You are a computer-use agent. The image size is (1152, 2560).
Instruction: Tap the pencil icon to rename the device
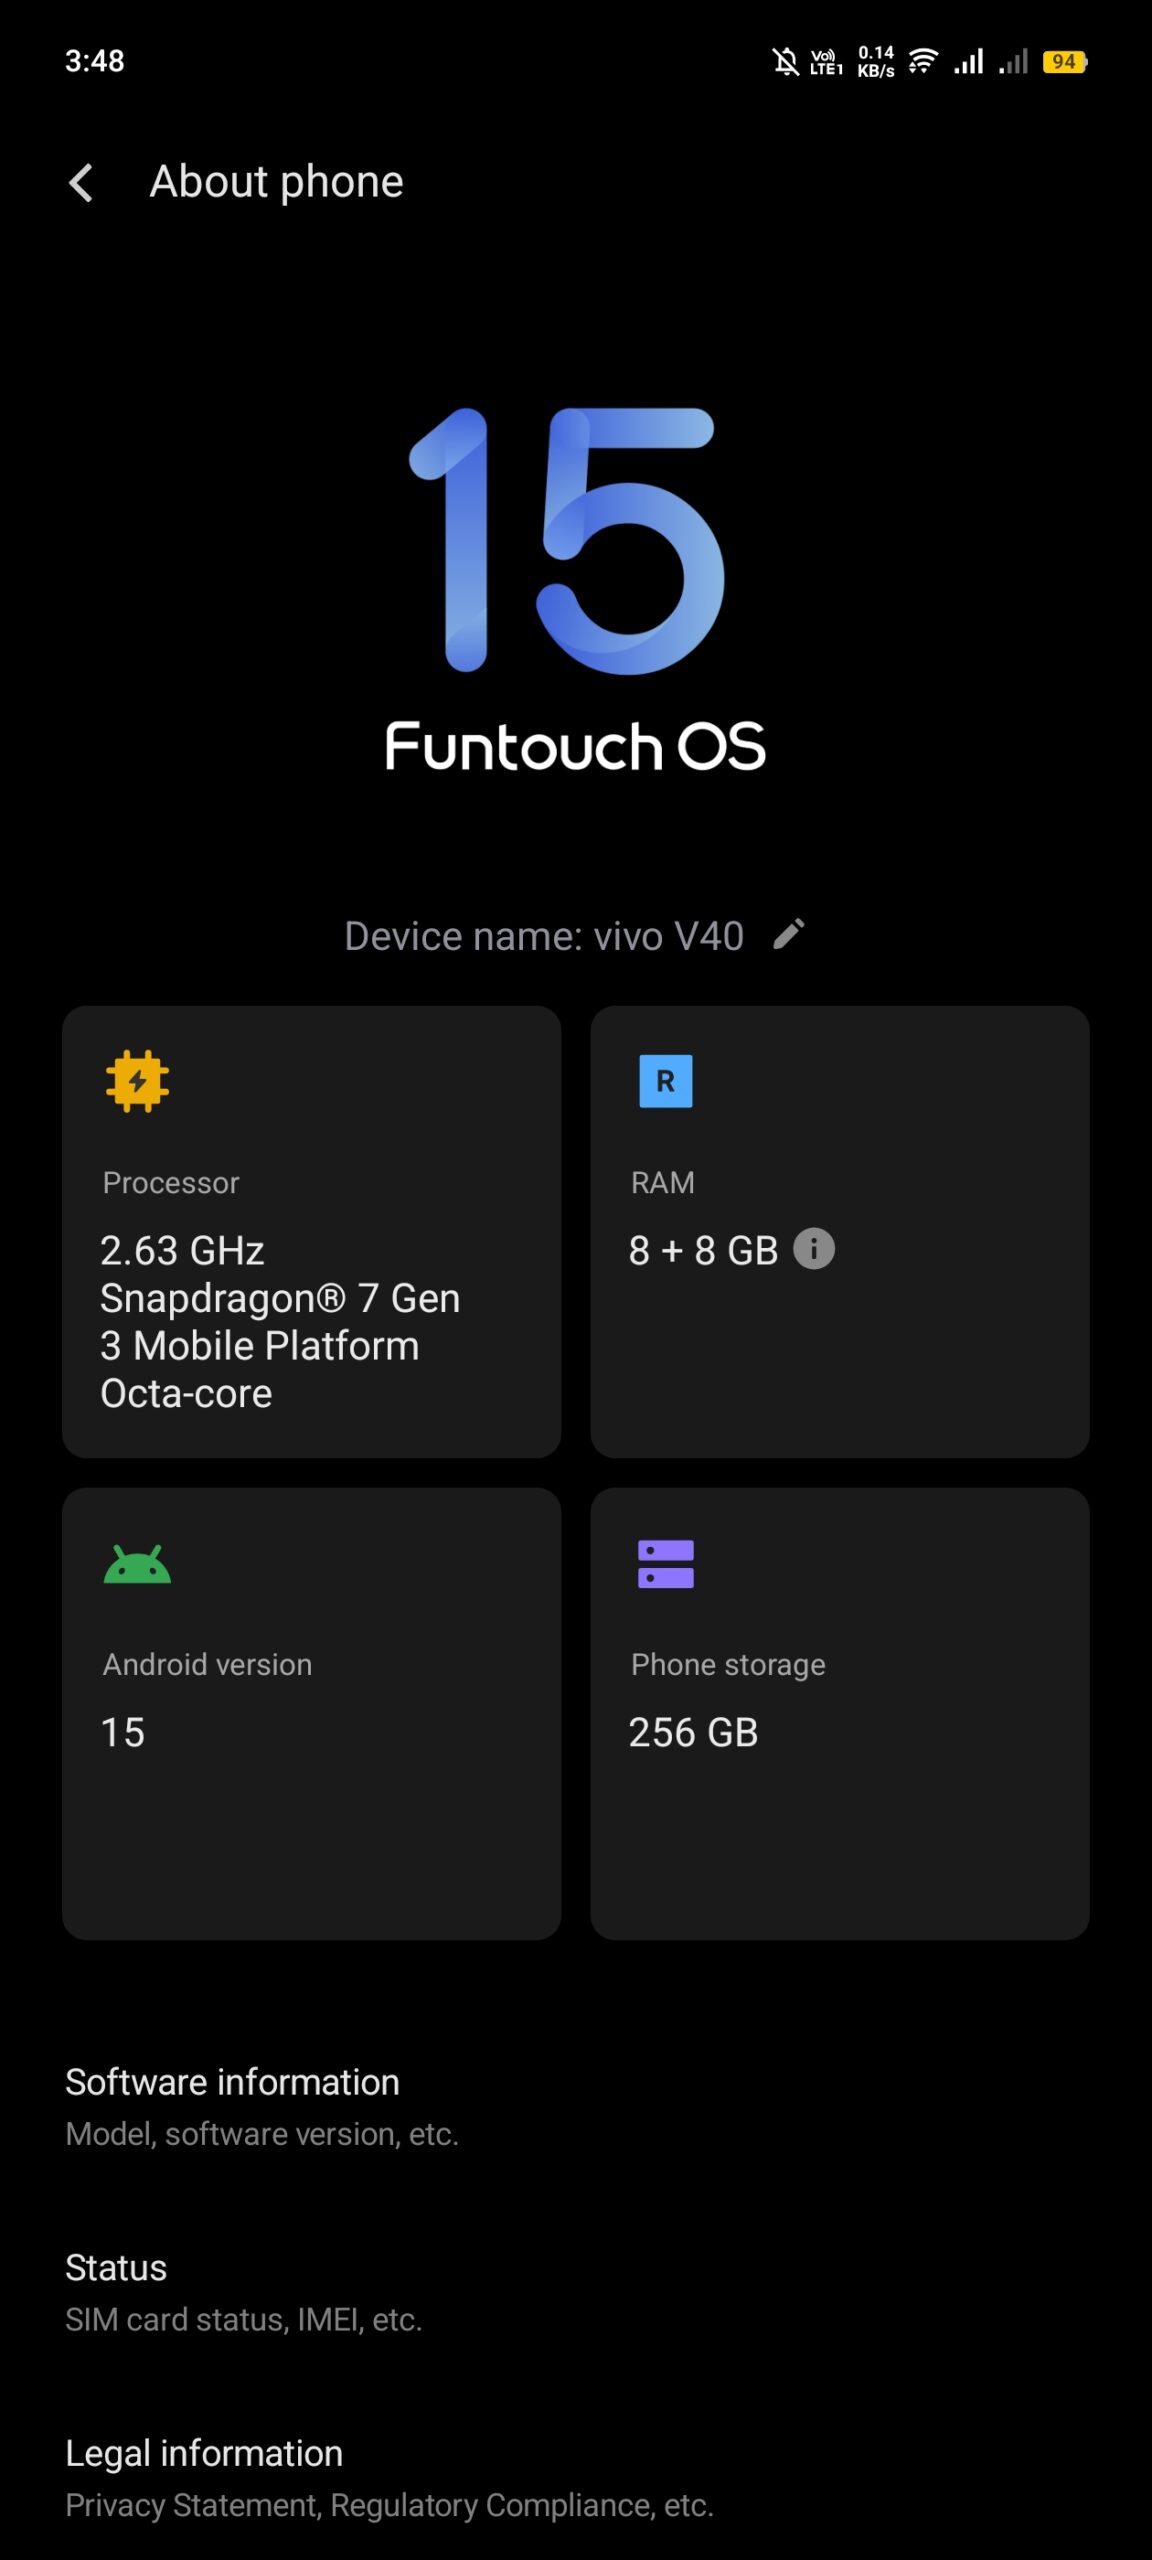click(789, 934)
